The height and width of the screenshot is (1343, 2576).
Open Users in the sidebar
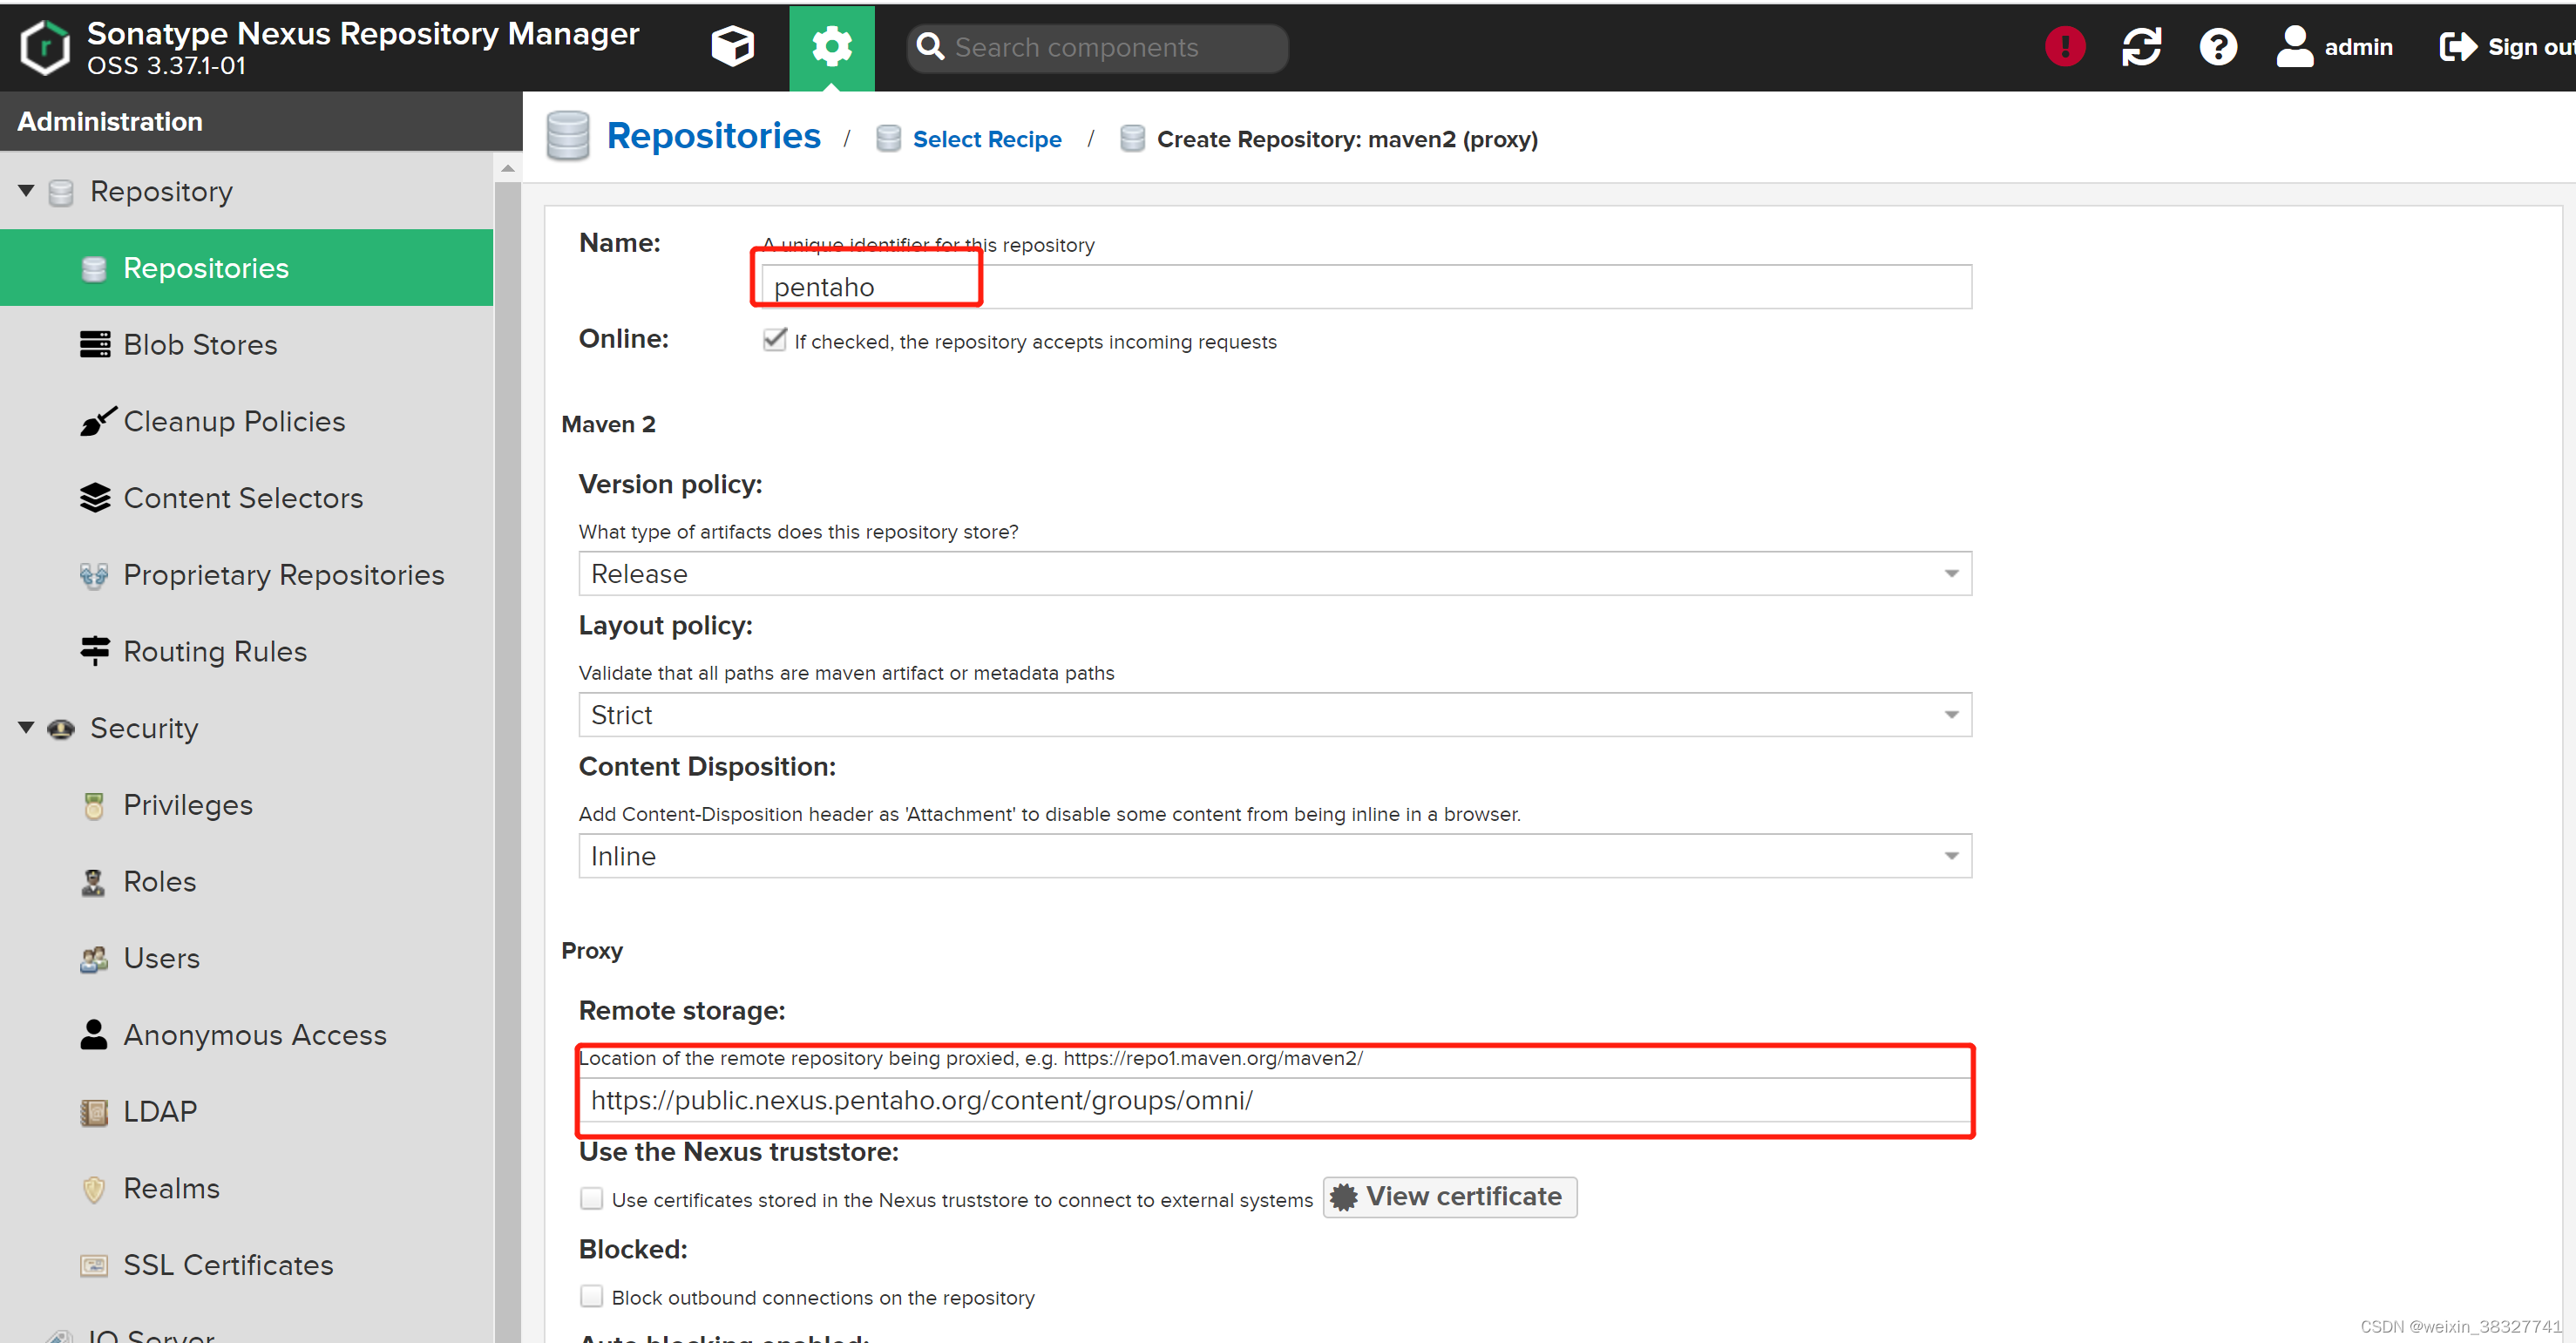[x=246, y=959]
